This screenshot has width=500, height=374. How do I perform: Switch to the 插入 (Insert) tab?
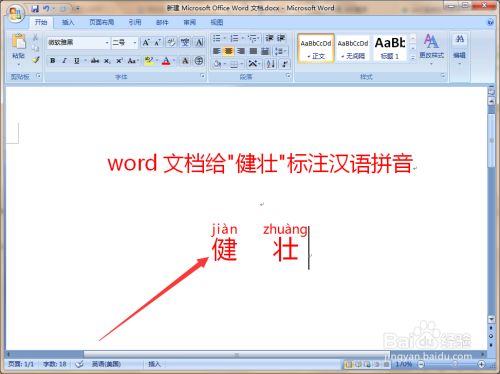click(68, 22)
